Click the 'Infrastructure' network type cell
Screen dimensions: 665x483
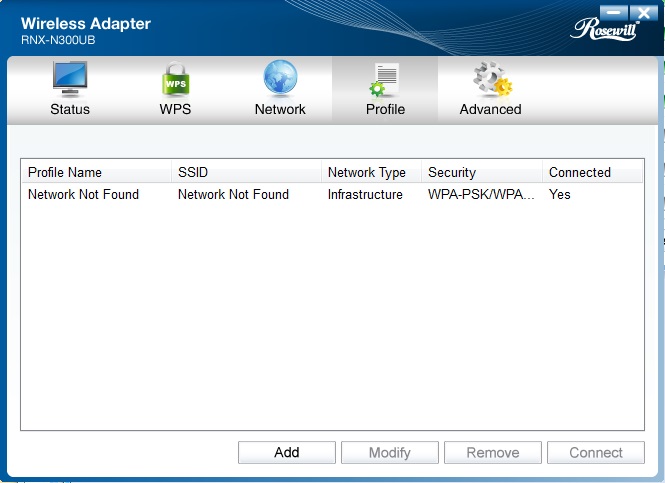365,194
